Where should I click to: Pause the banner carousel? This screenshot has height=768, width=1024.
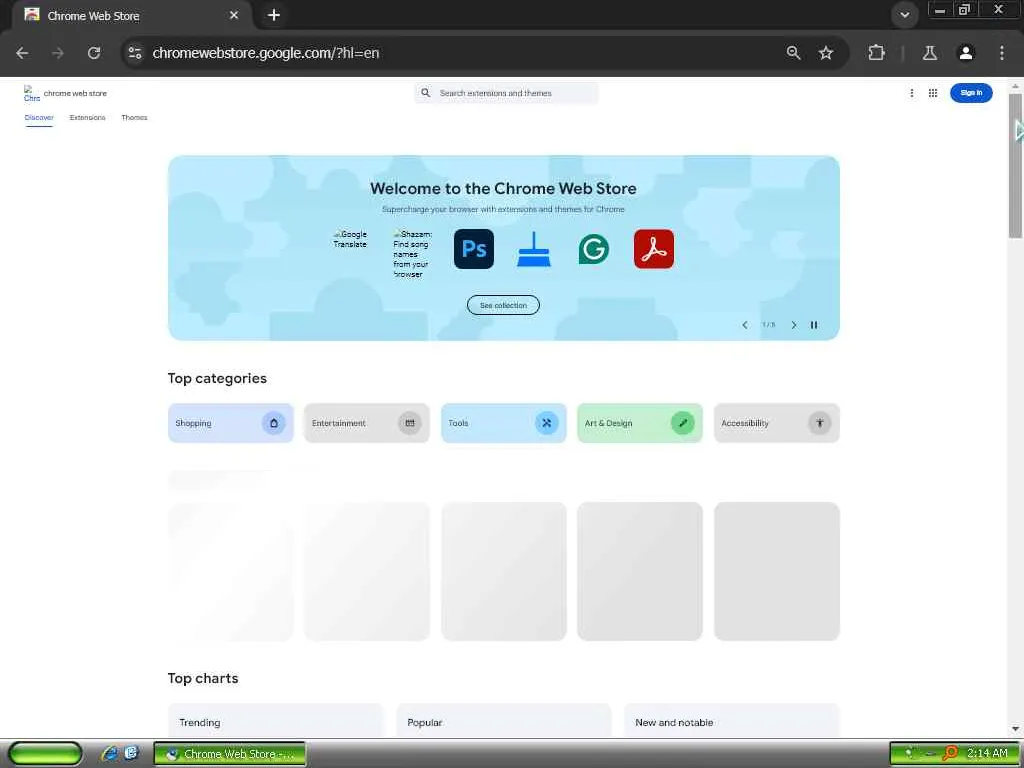pyautogui.click(x=814, y=325)
